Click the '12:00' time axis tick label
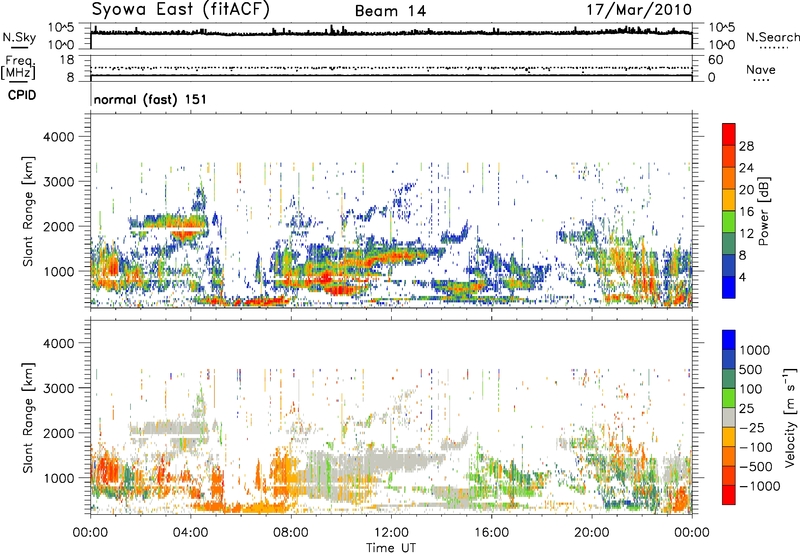Image resolution: width=800 pixels, height=554 pixels. click(391, 533)
